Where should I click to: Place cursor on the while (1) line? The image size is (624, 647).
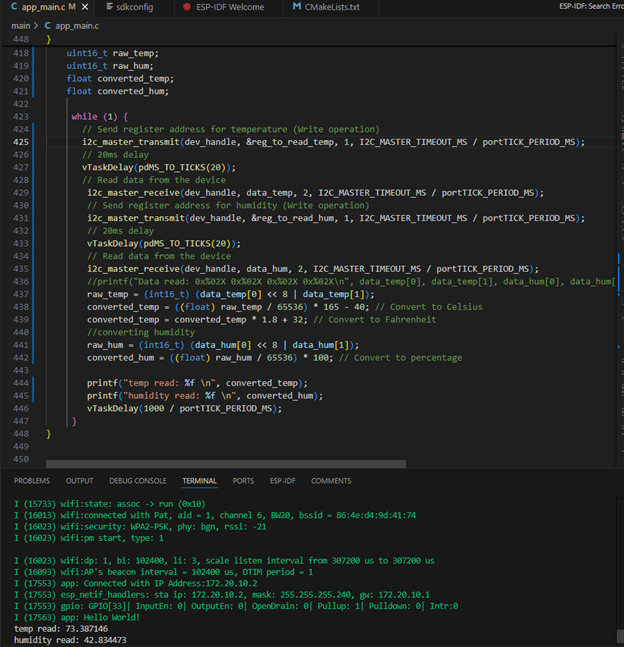click(100, 117)
